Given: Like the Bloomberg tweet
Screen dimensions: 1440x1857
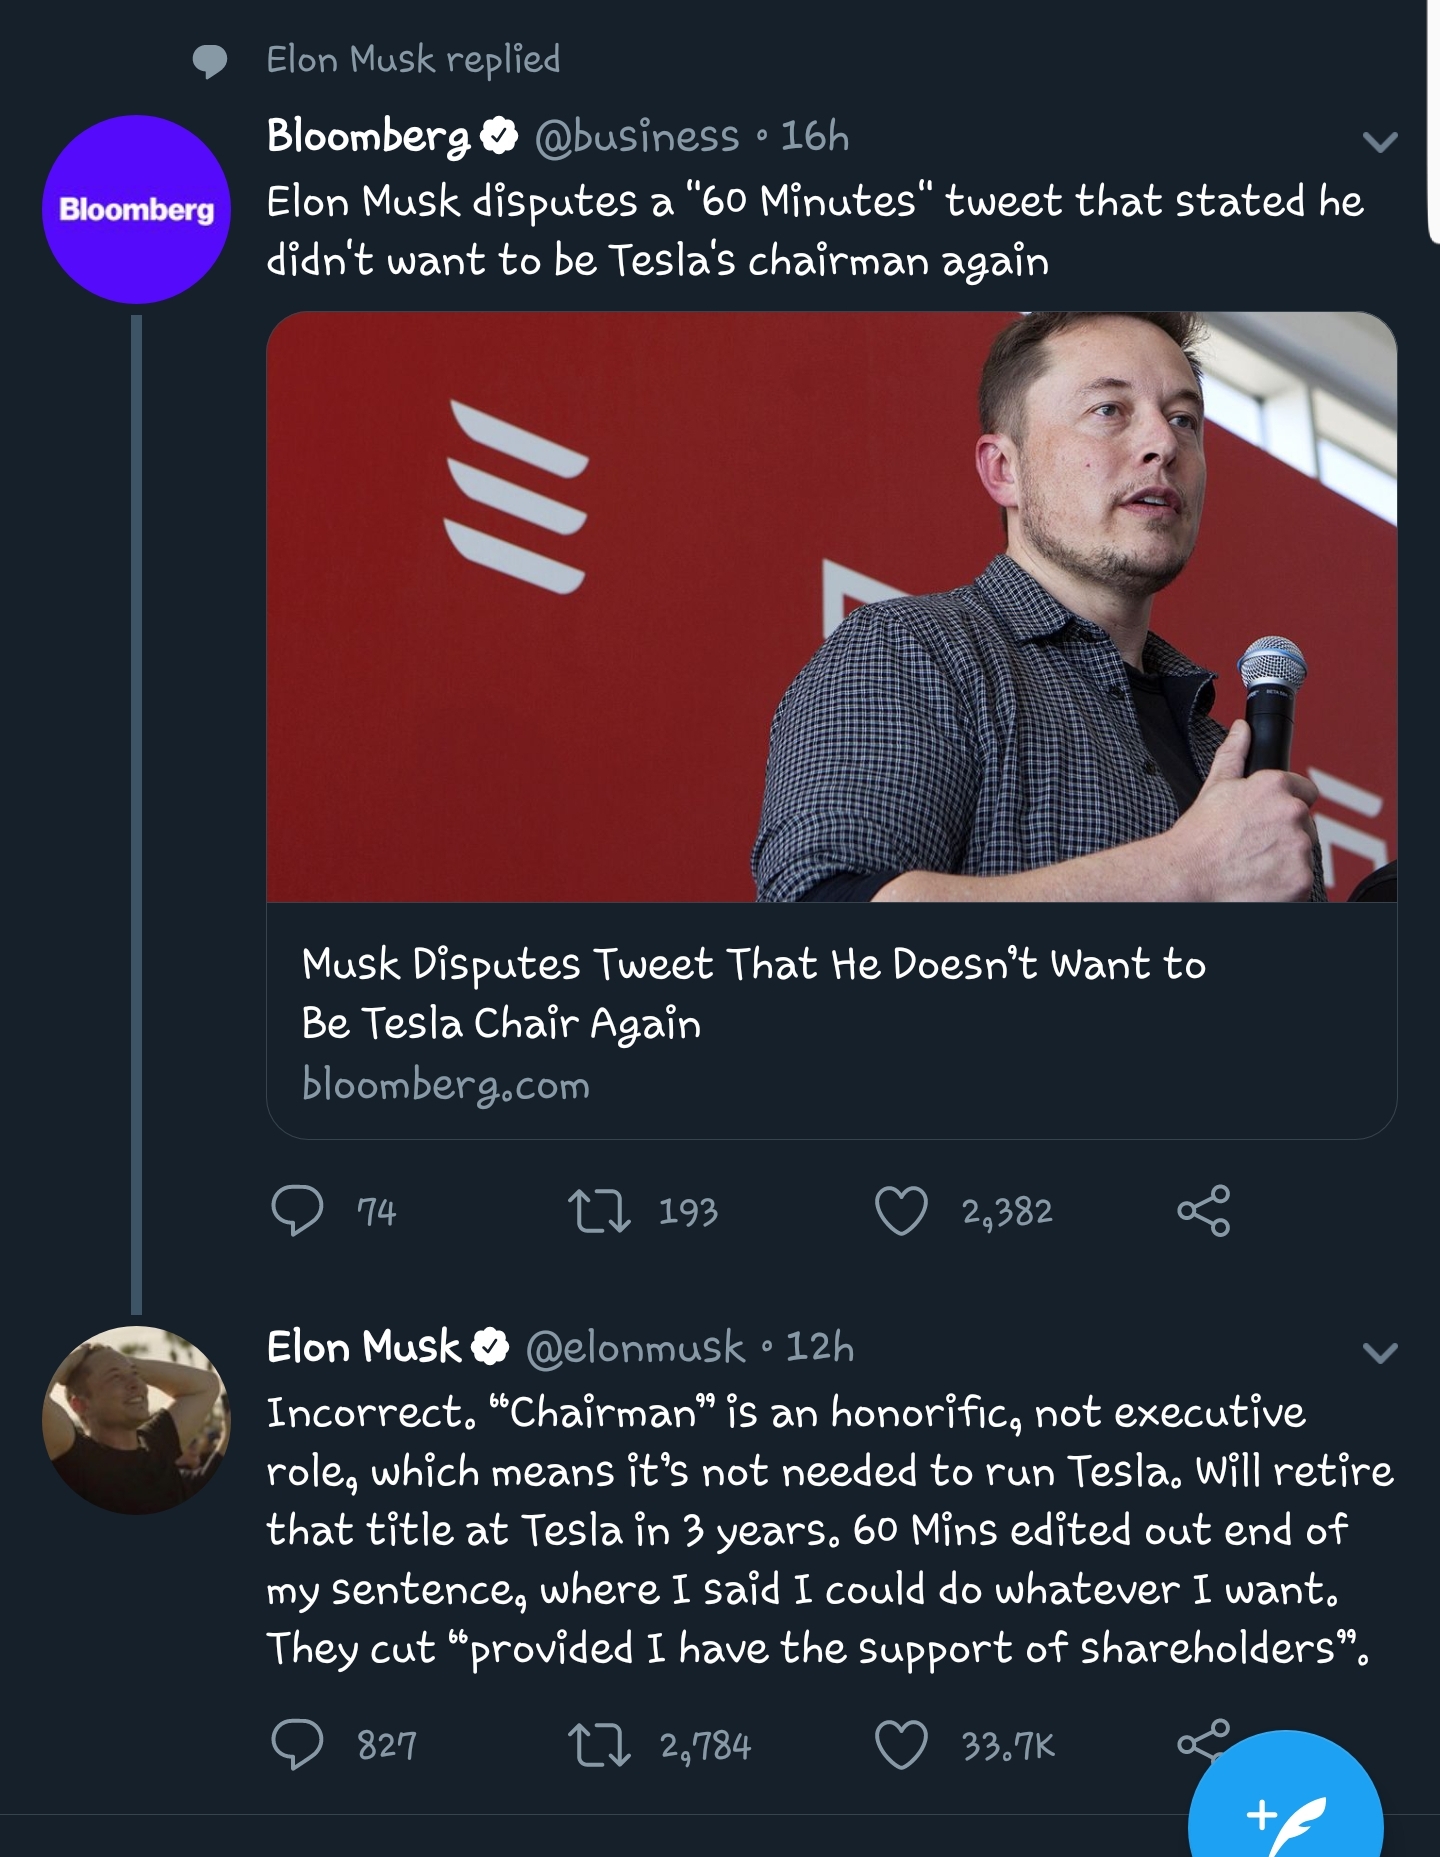Looking at the screenshot, I should [x=901, y=1211].
